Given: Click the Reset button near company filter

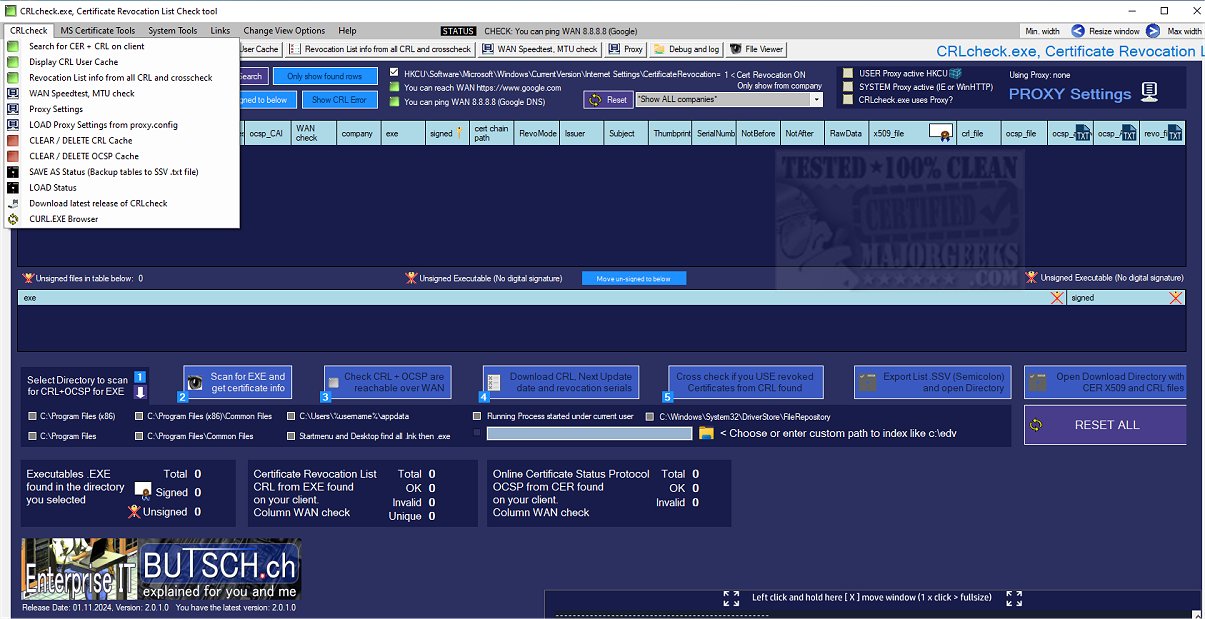Looking at the screenshot, I should pos(609,99).
